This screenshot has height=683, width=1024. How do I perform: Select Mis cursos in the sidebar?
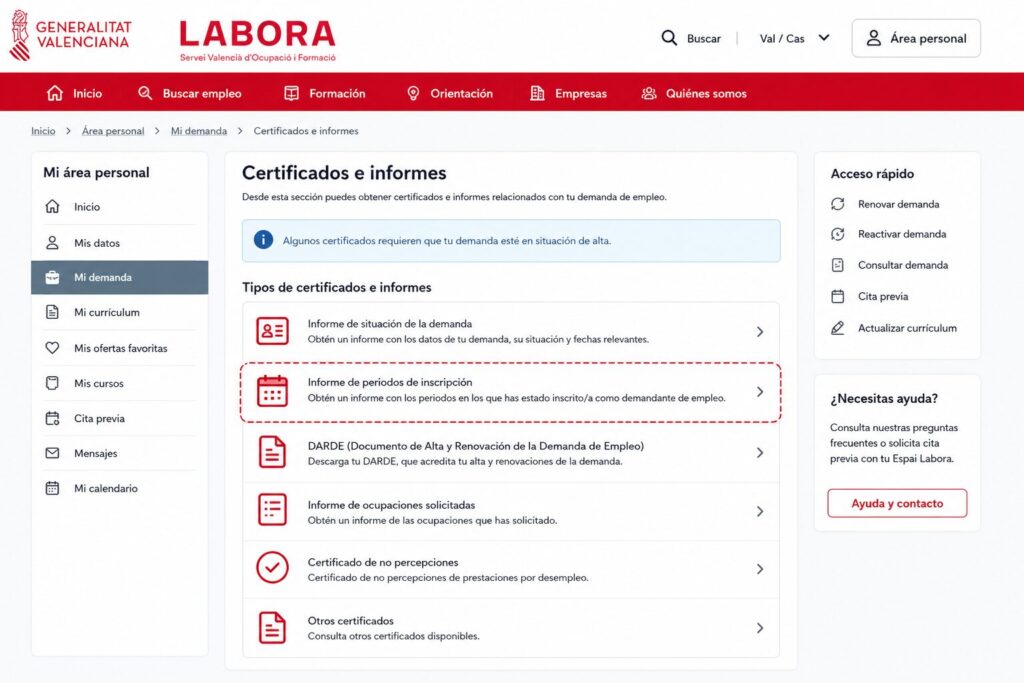(x=120, y=383)
